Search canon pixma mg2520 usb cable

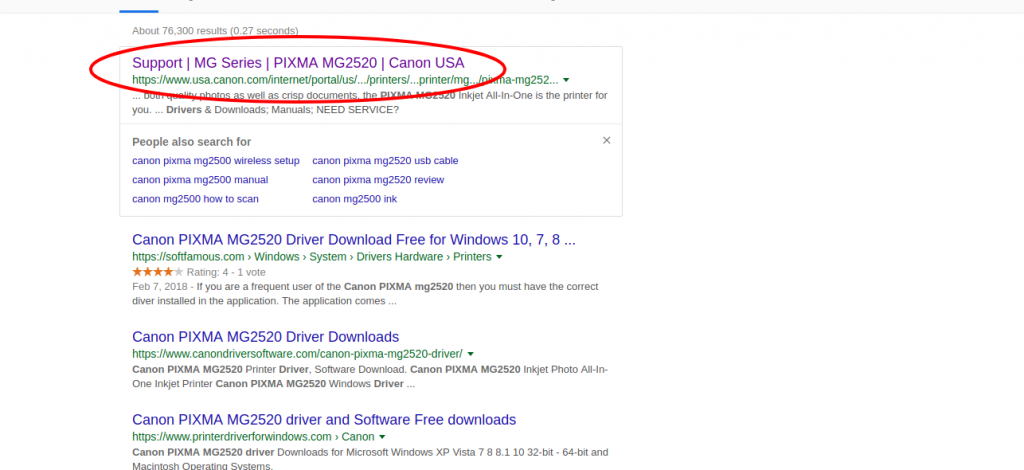385,161
